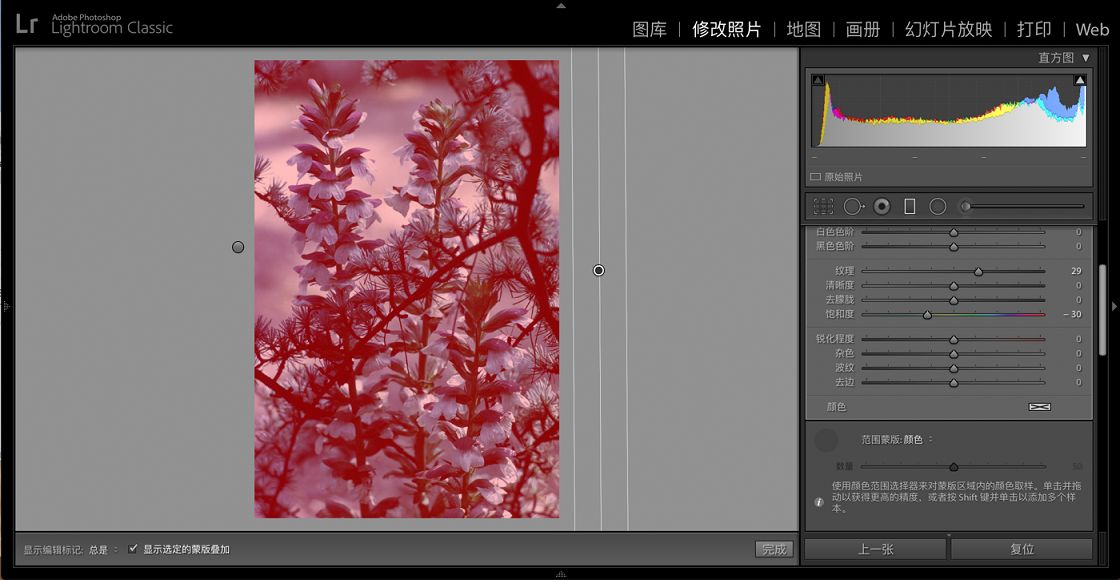Click the gradient edit pin in the photo
1120x580 pixels.
coord(598,270)
